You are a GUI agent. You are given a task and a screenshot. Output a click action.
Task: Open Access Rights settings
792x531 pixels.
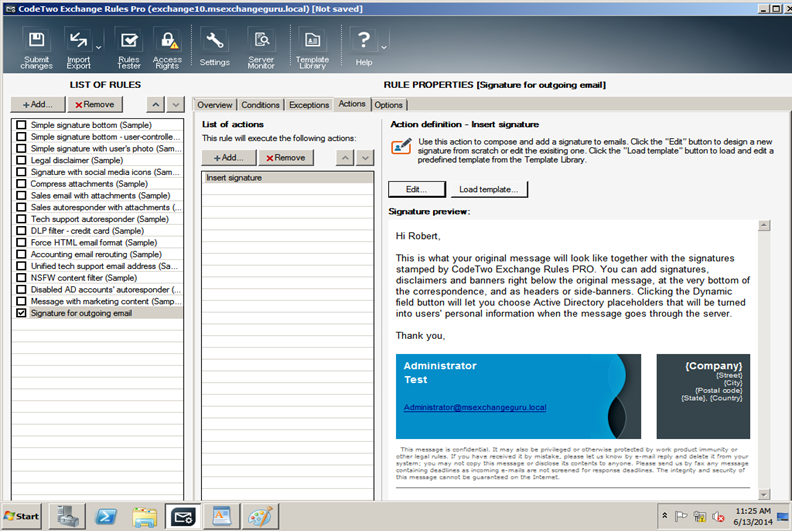click(167, 49)
